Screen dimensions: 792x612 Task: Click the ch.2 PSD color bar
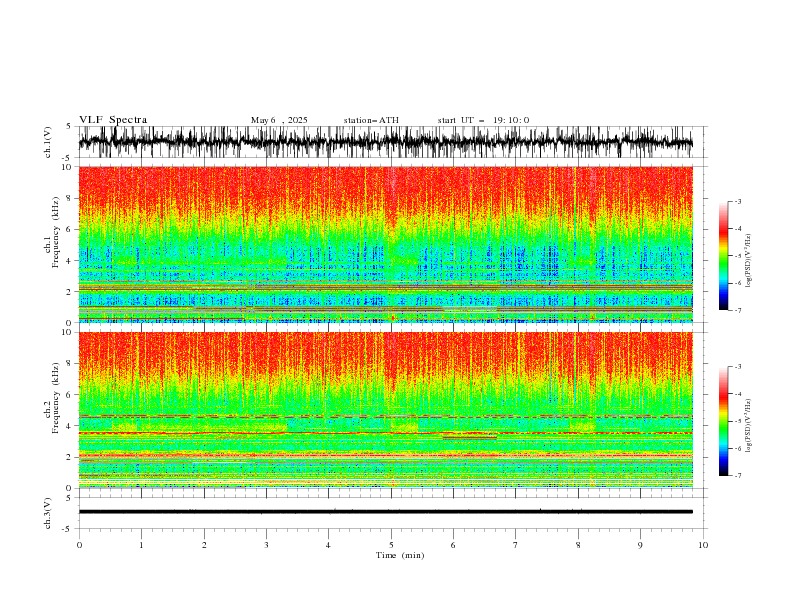pyautogui.click(x=724, y=421)
